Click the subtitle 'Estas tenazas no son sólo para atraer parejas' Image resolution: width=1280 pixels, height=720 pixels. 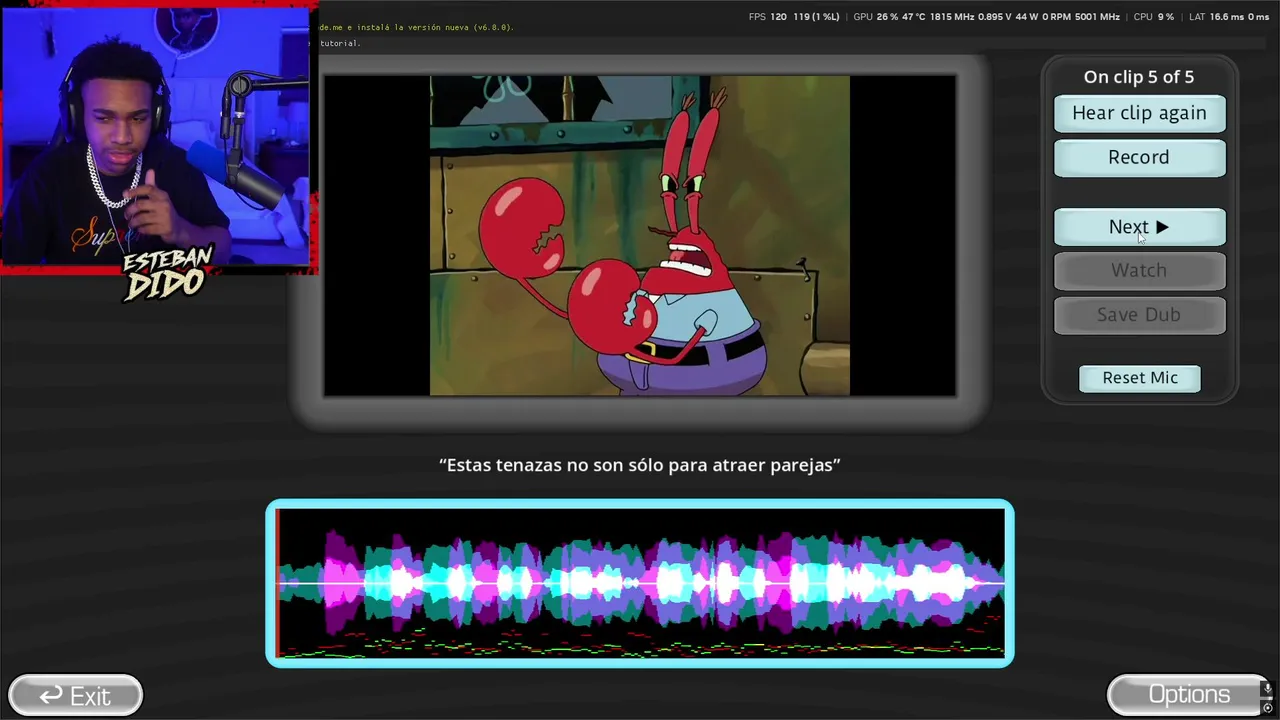click(x=640, y=465)
